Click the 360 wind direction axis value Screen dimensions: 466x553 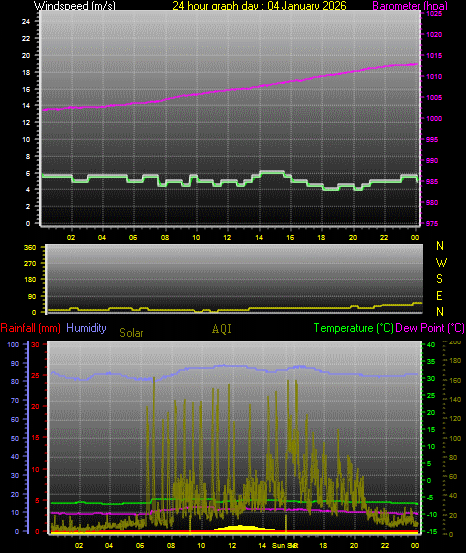30,248
